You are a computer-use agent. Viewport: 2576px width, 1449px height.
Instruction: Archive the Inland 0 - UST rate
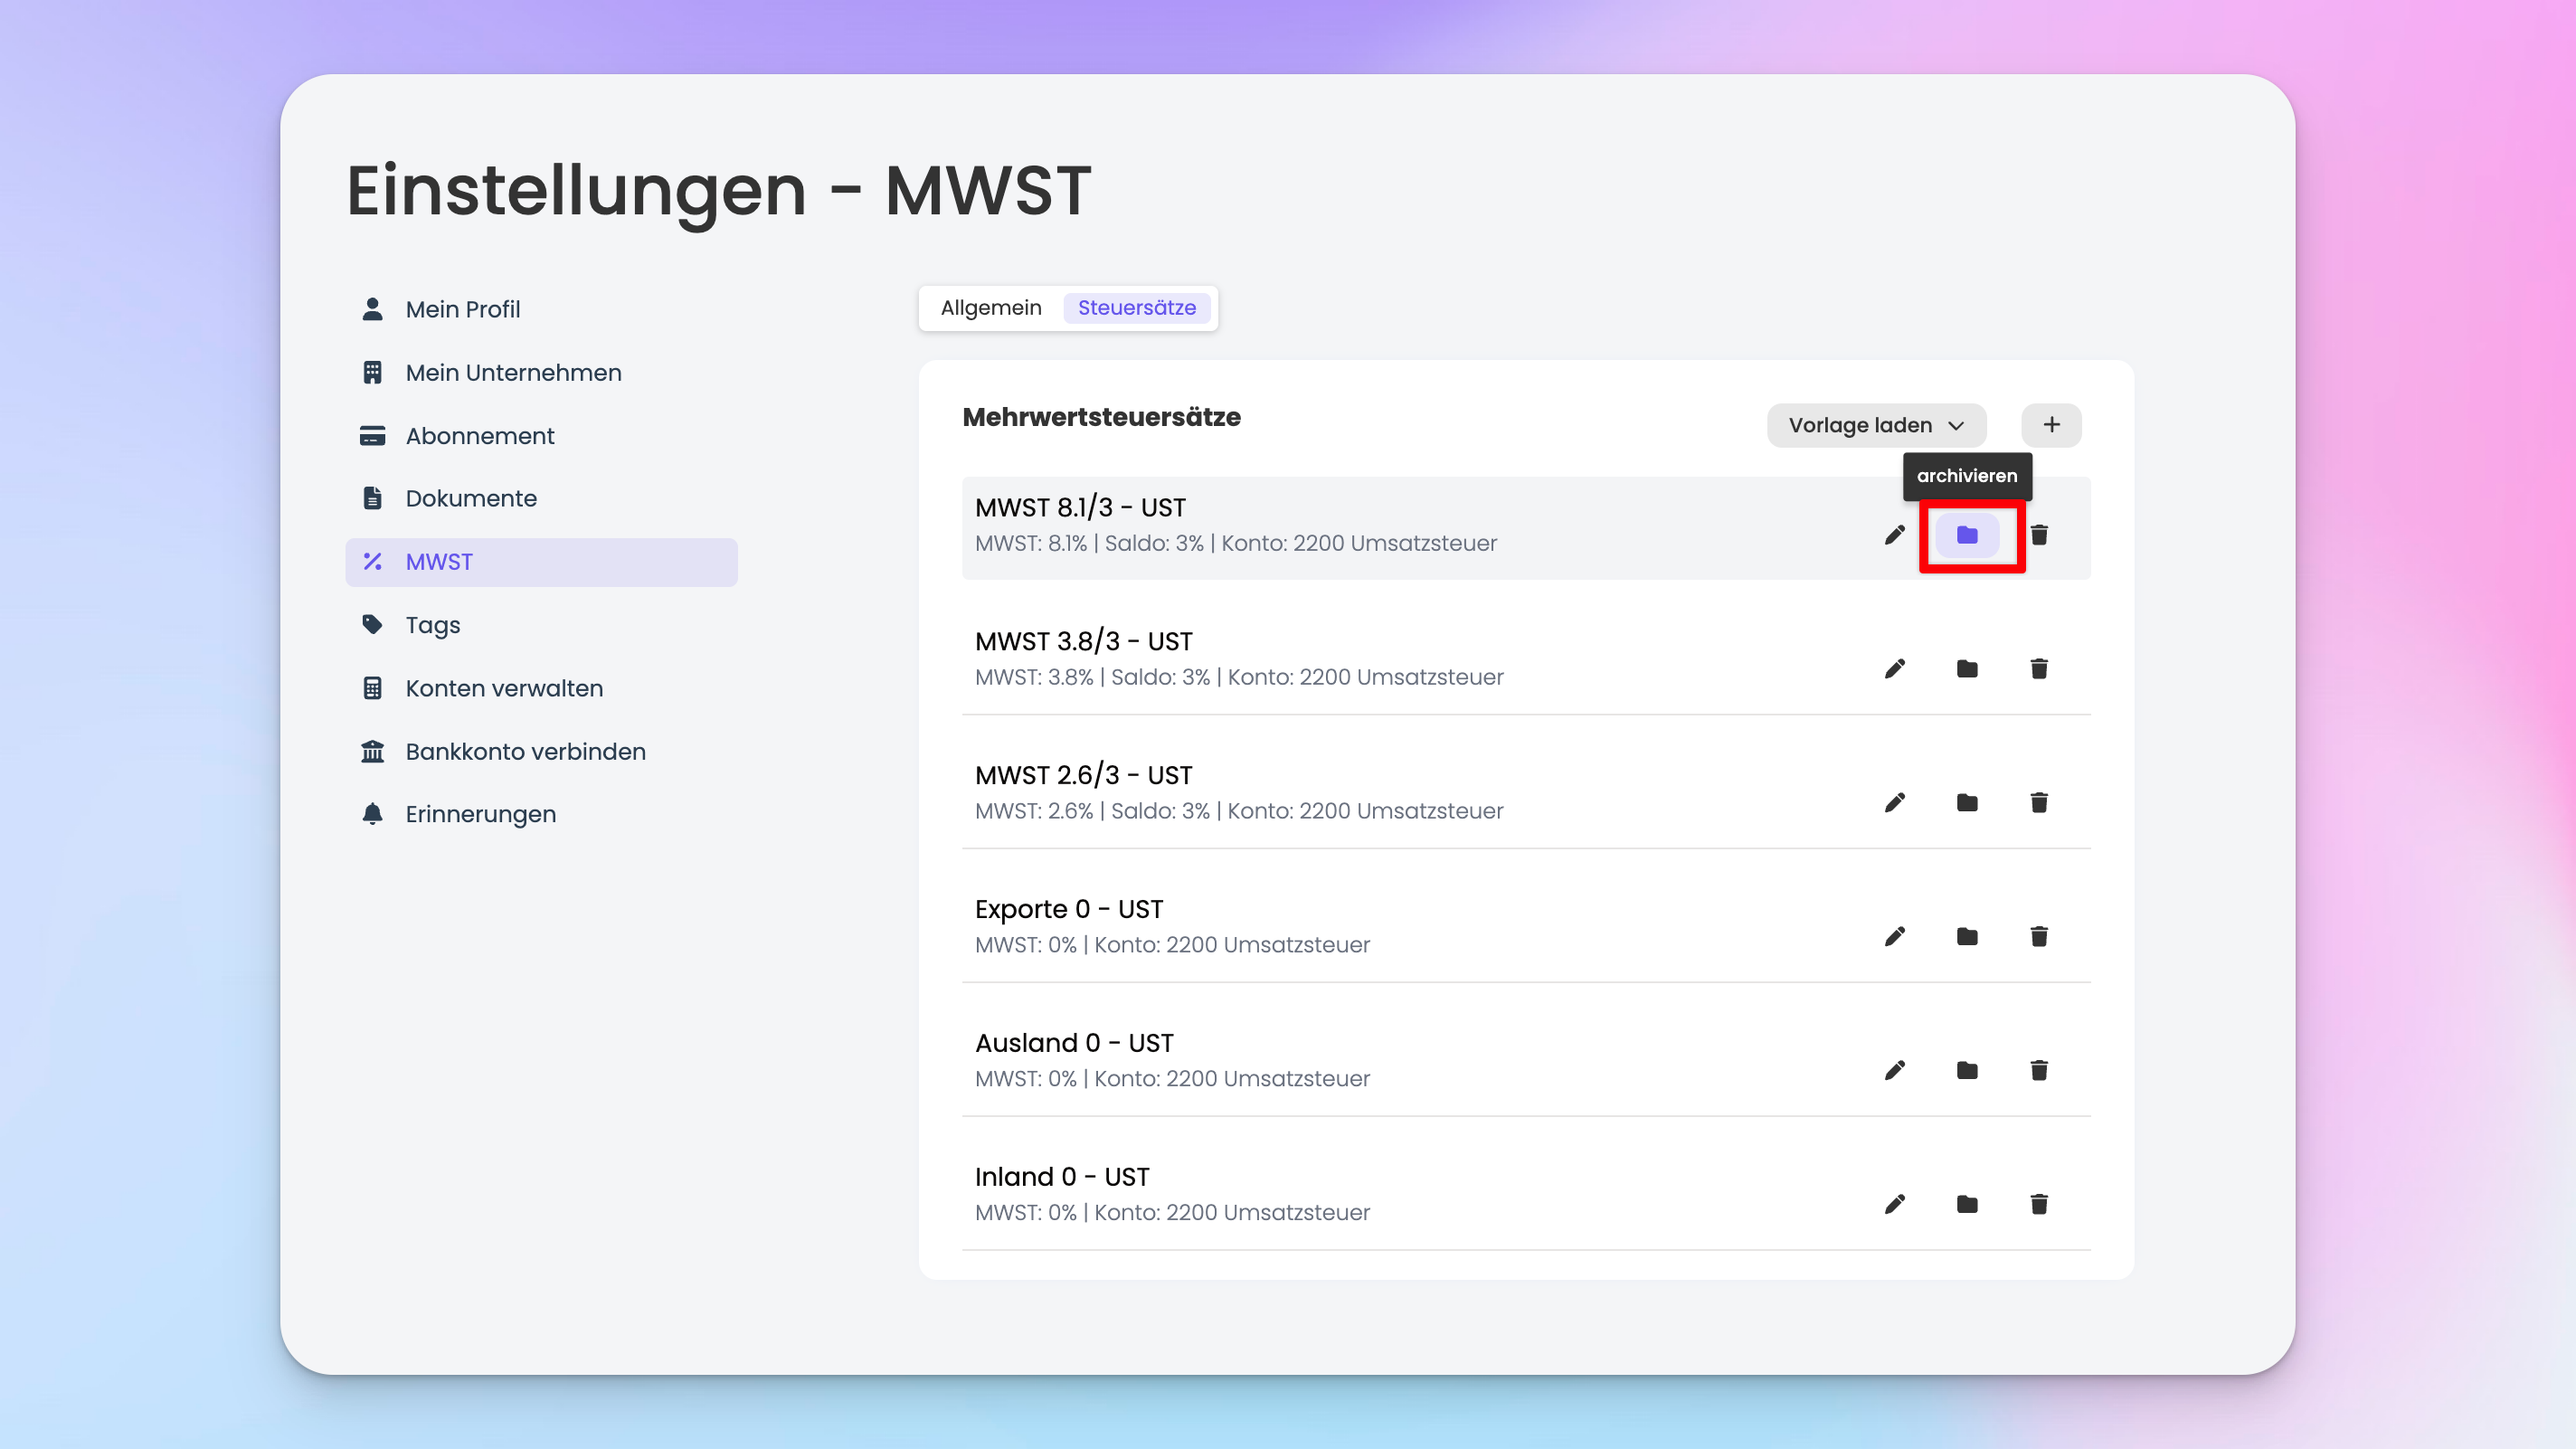[x=1966, y=1204]
